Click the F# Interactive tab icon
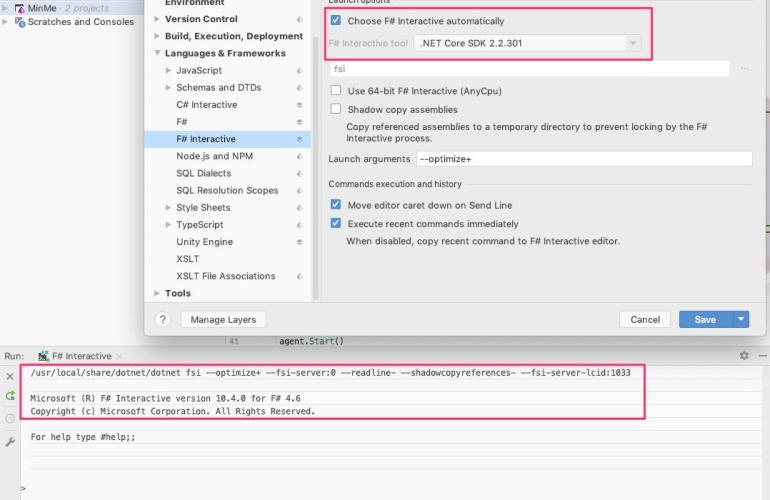Viewport: 770px width, 500px height. (43, 356)
